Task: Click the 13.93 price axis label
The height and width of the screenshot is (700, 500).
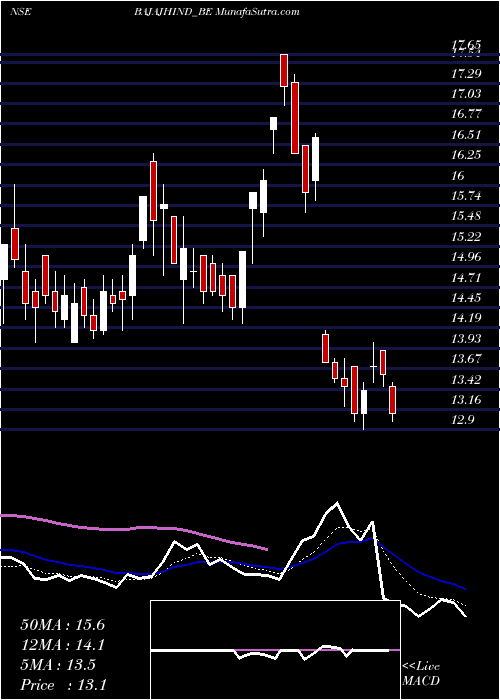Action: tap(466, 339)
